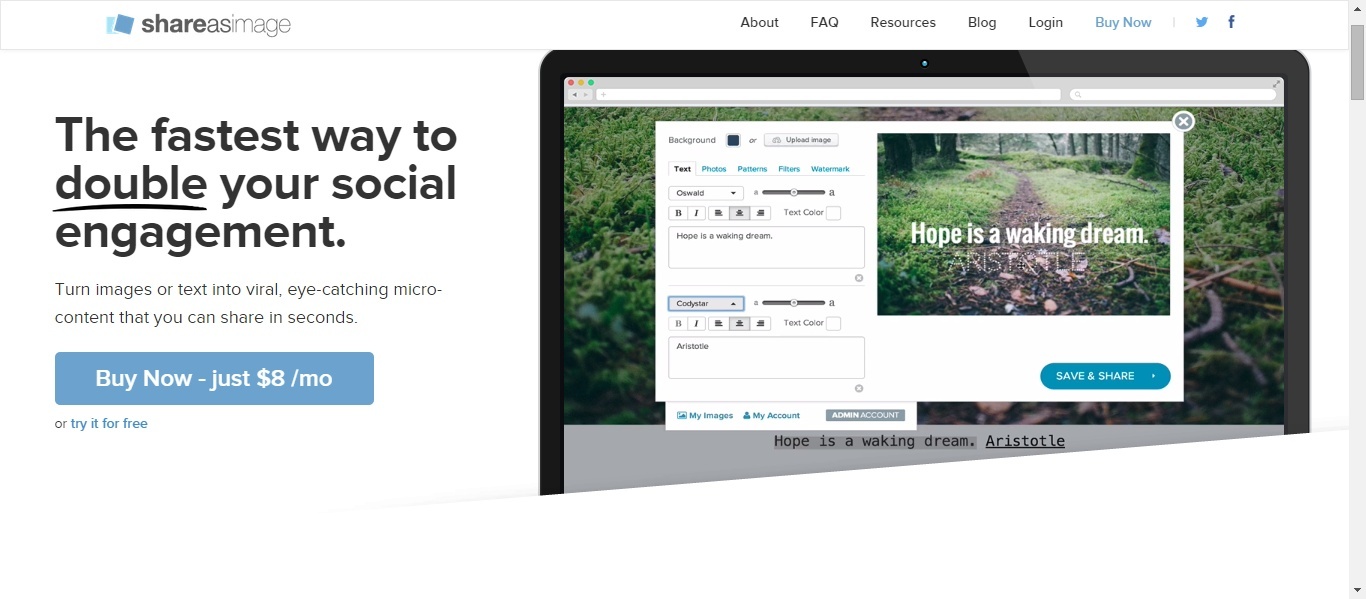The image size is (1366, 599).
Task: Switch to the Filters tab
Action: coord(789,169)
